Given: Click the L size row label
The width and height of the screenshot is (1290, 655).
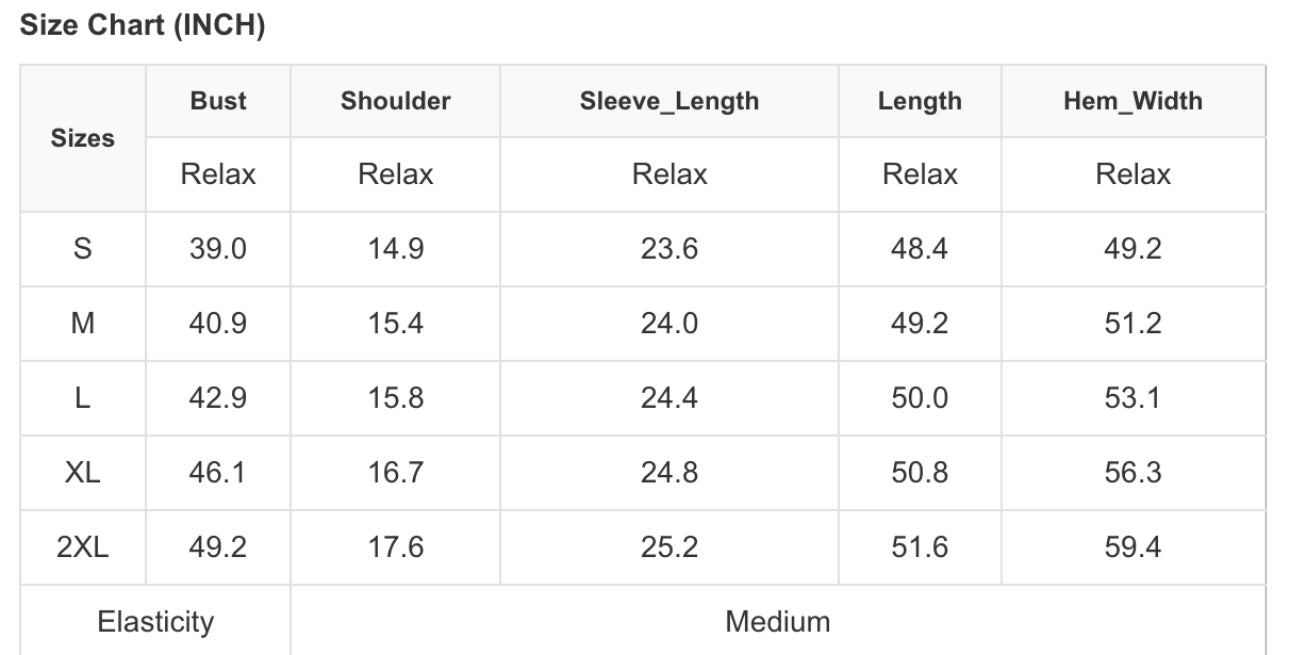Looking at the screenshot, I should [83, 398].
